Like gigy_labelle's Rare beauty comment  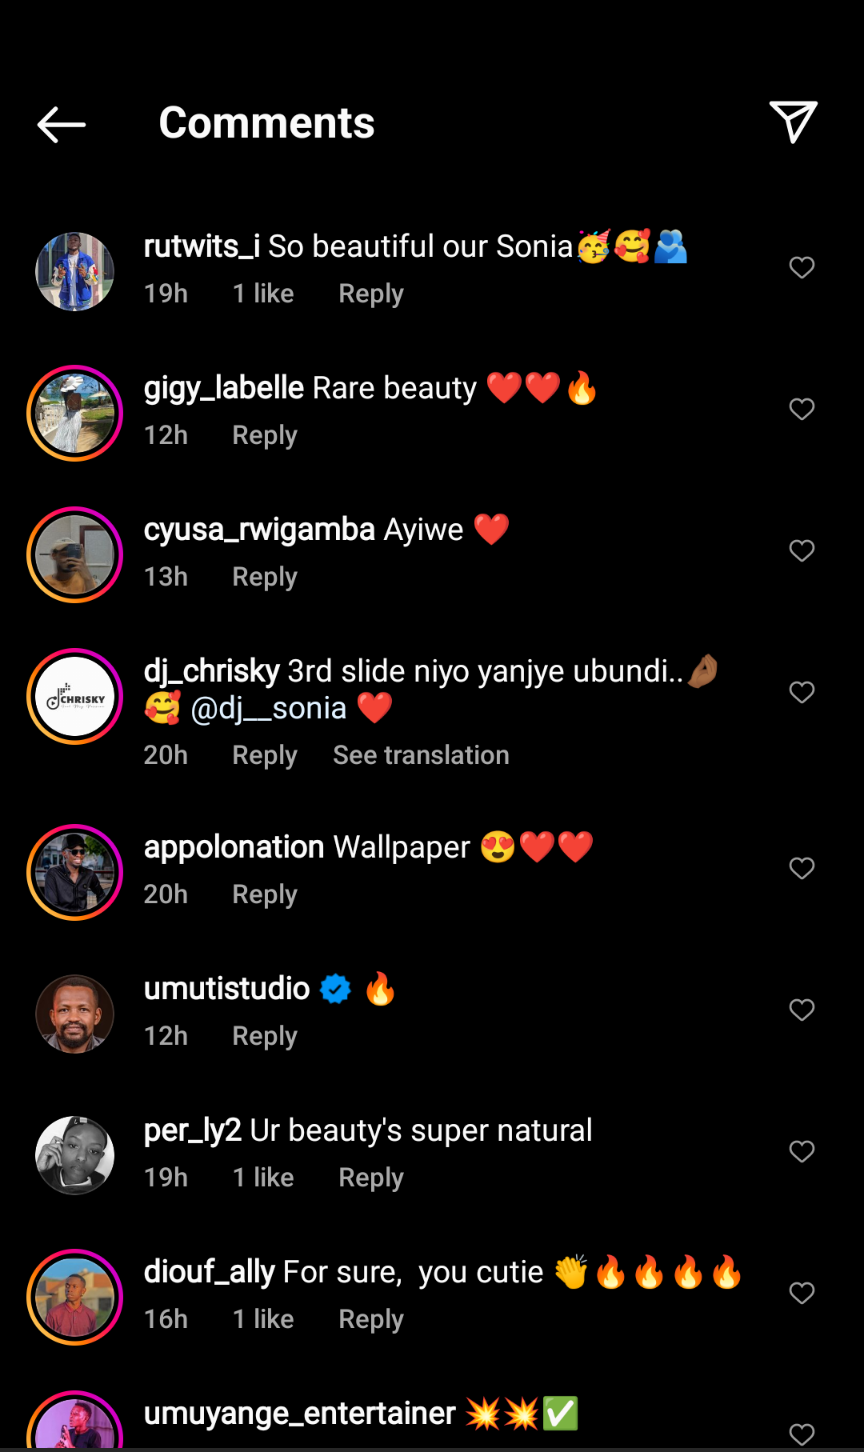(802, 409)
